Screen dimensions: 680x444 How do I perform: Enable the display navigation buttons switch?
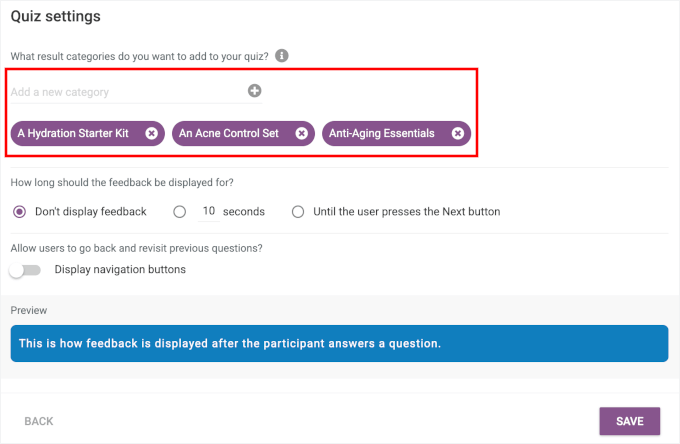tap(25, 270)
